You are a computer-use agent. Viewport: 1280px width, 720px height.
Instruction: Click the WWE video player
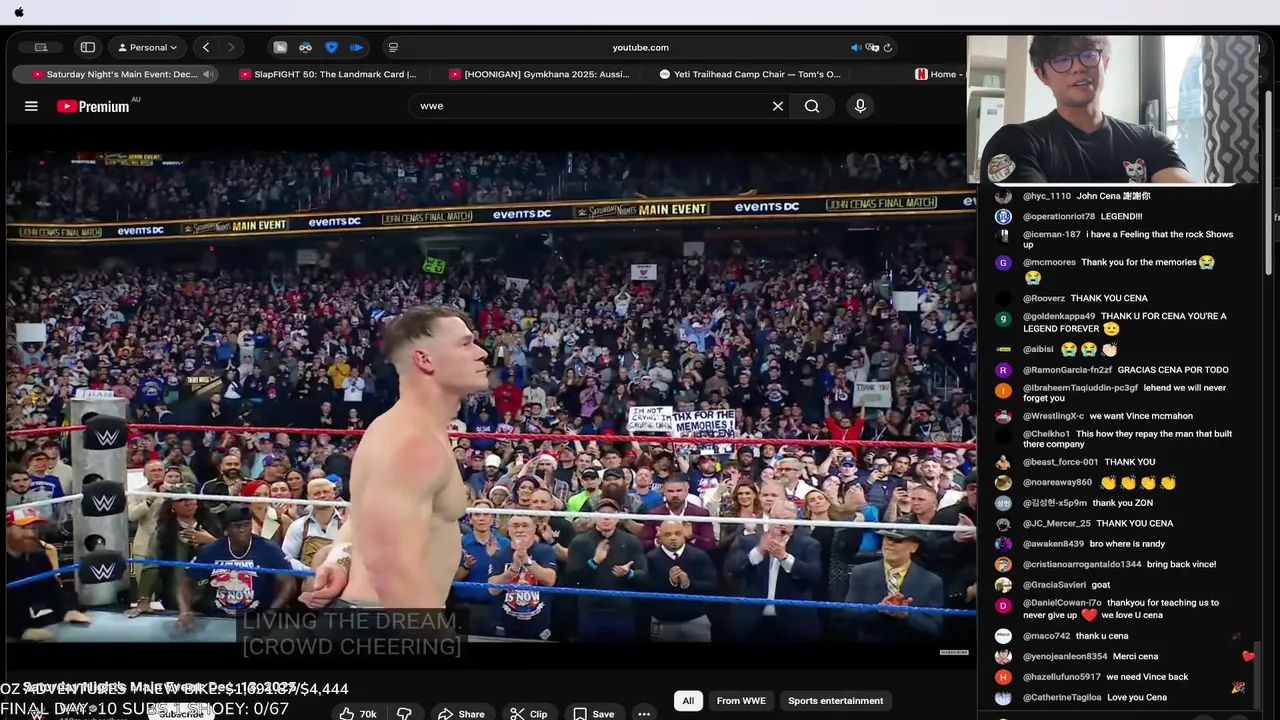[489, 395]
